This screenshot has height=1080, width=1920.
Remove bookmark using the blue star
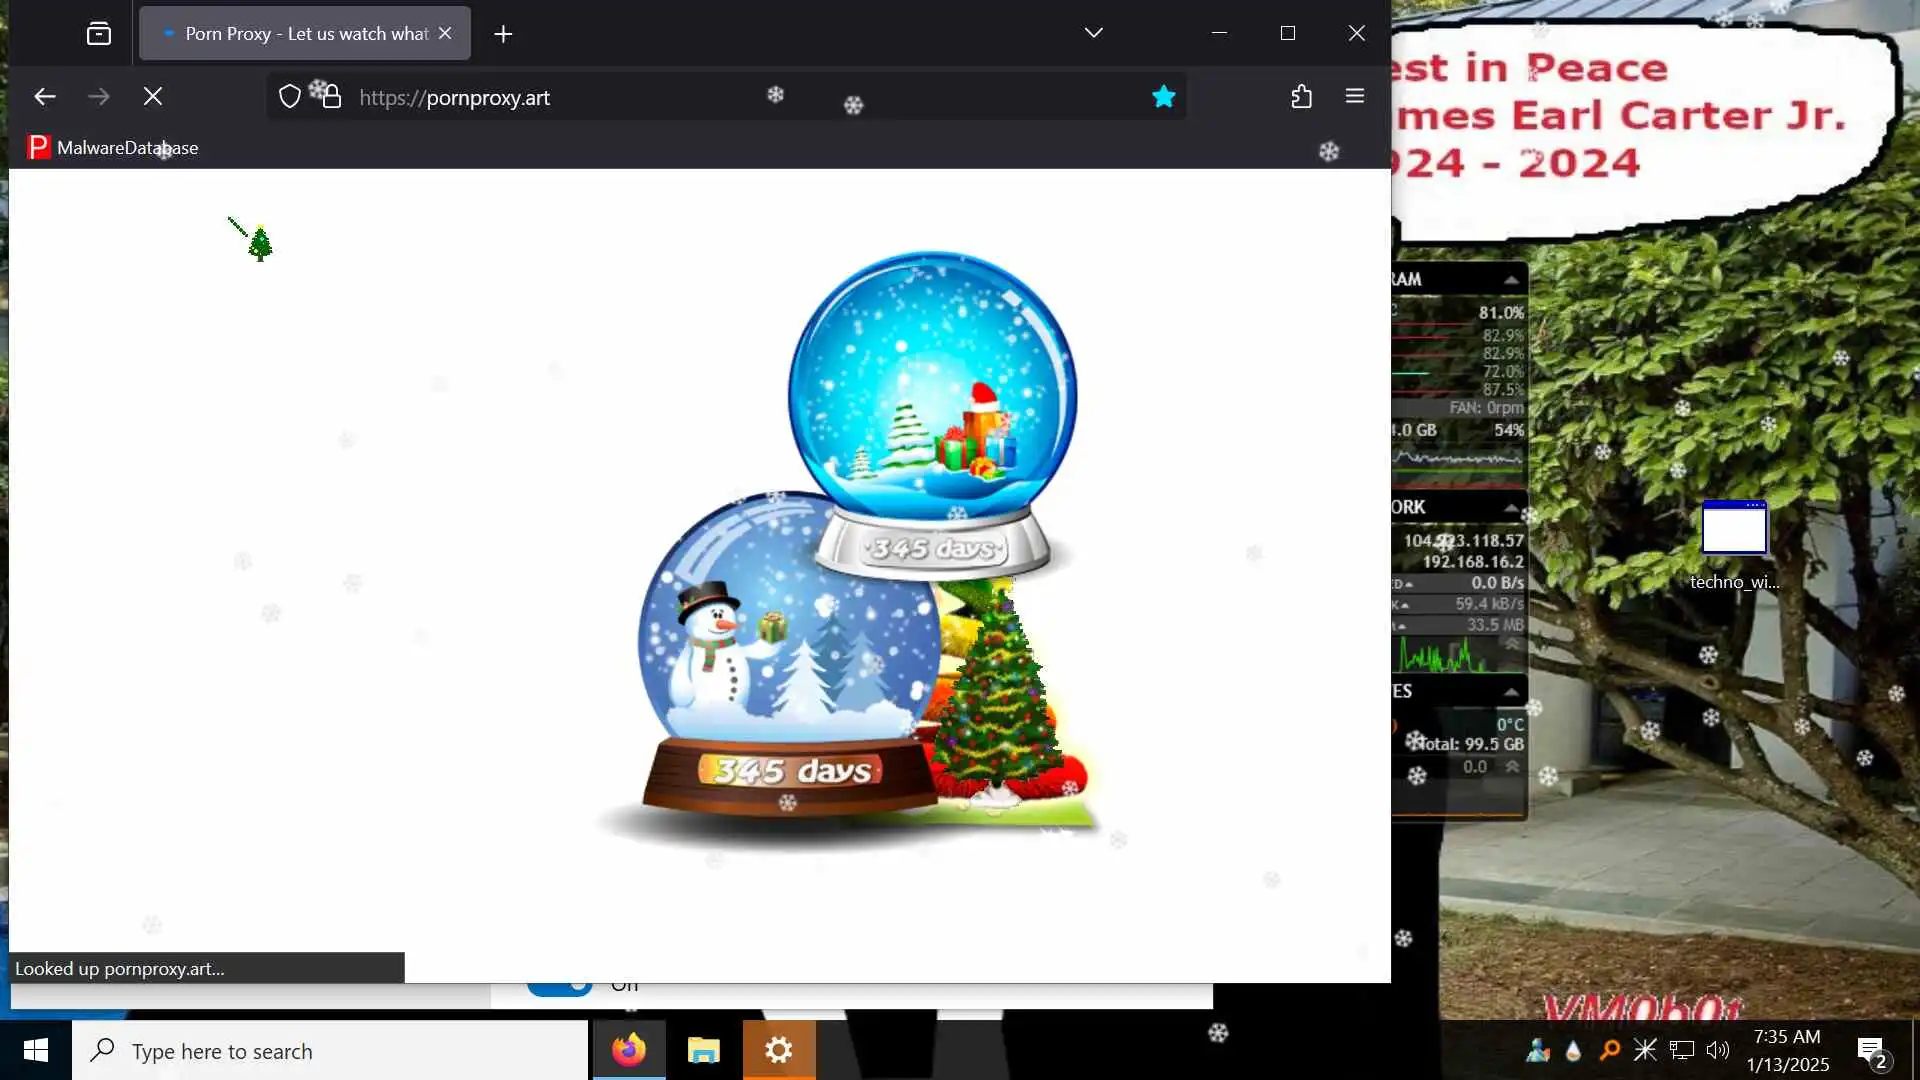pos(1163,97)
